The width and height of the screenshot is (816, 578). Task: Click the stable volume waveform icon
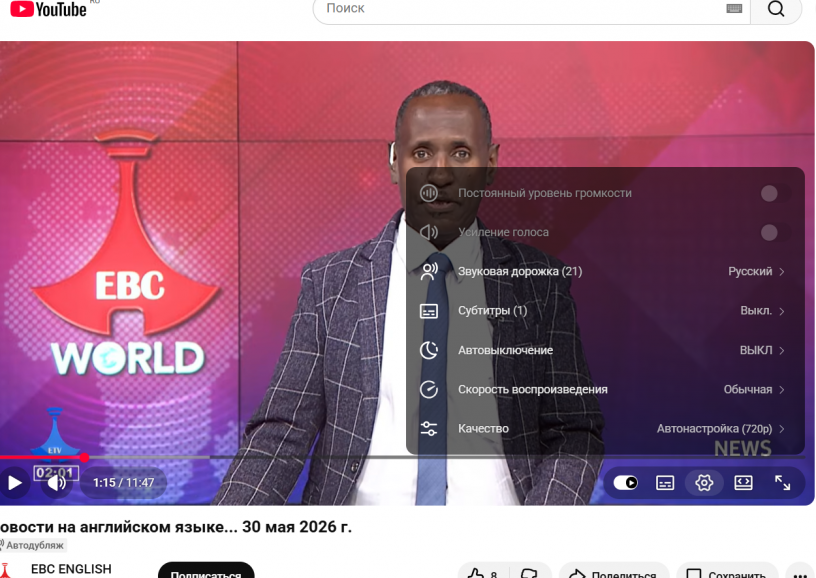[x=429, y=193]
